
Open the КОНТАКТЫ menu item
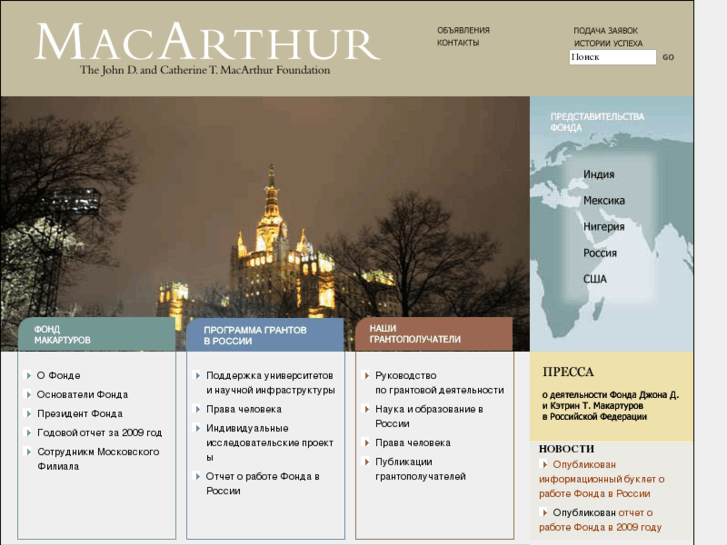pyautogui.click(x=458, y=43)
